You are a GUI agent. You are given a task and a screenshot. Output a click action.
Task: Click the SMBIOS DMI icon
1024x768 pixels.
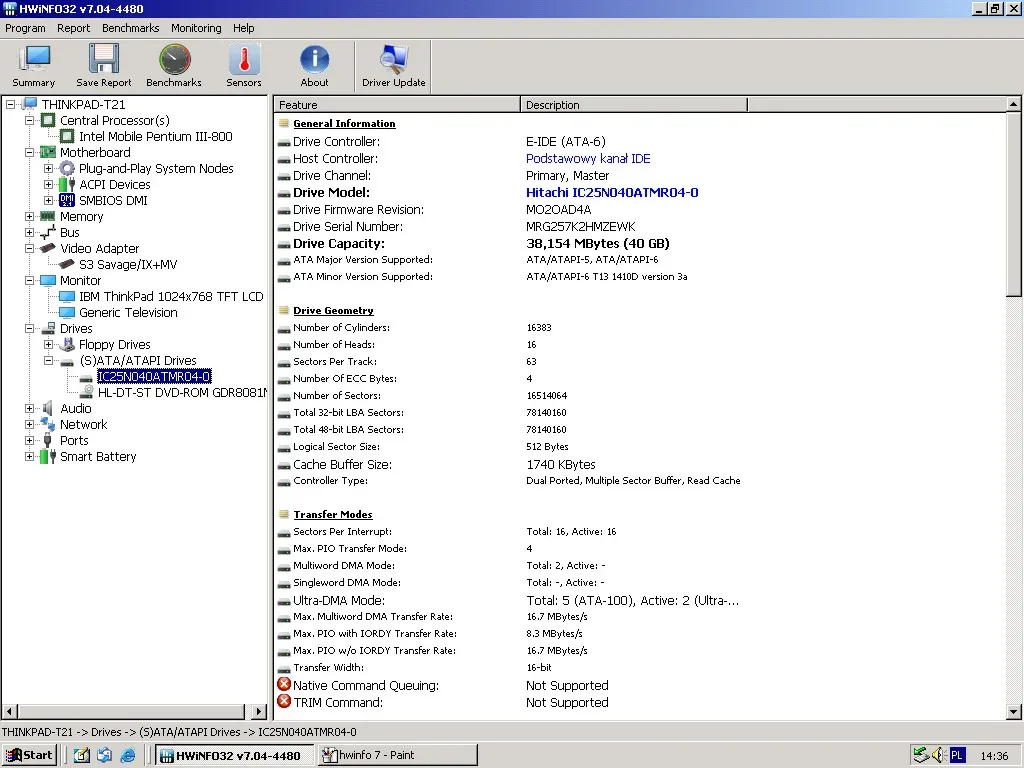[x=67, y=200]
